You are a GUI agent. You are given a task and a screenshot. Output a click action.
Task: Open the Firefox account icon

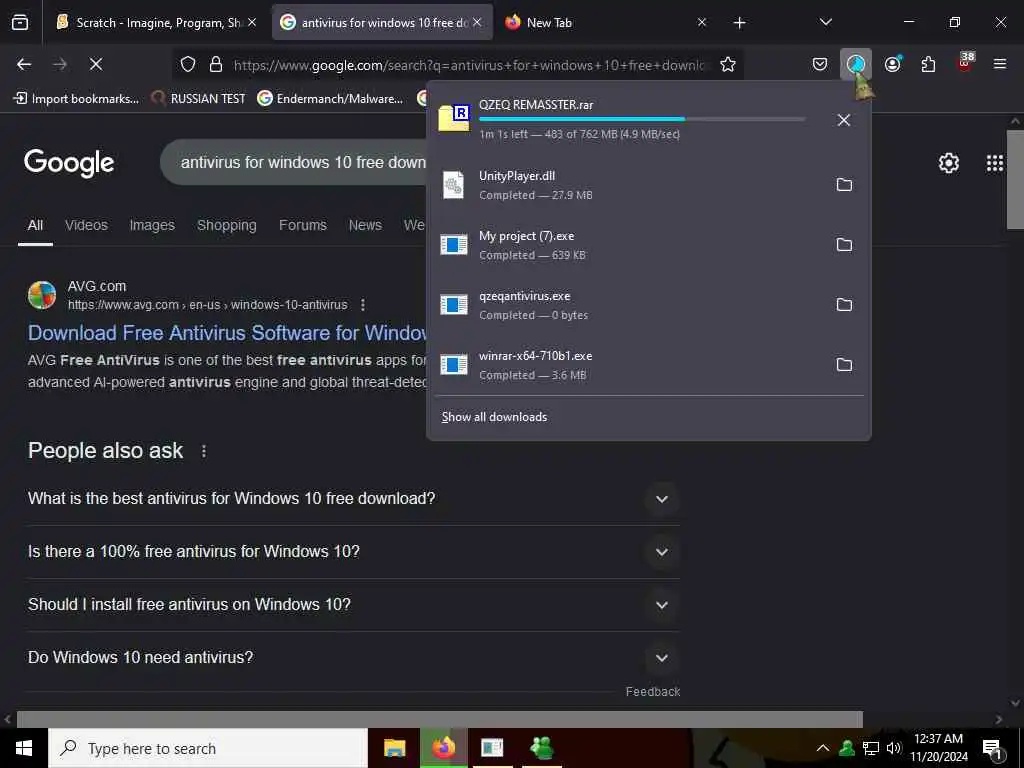click(x=892, y=64)
